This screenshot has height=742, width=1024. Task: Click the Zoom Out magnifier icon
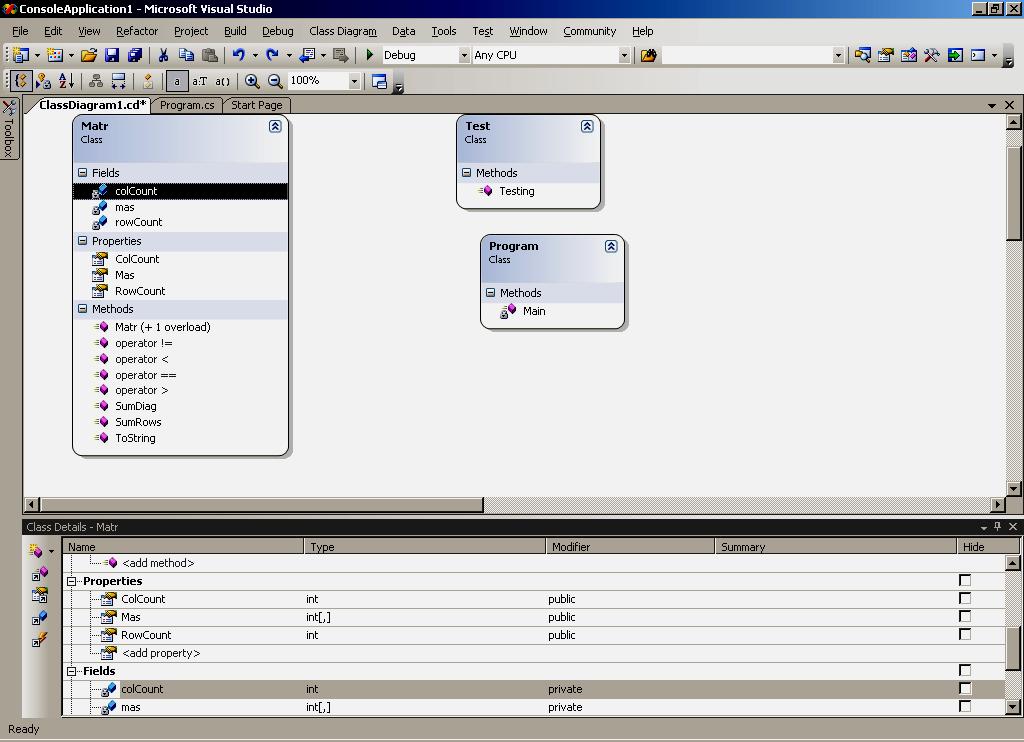click(275, 81)
